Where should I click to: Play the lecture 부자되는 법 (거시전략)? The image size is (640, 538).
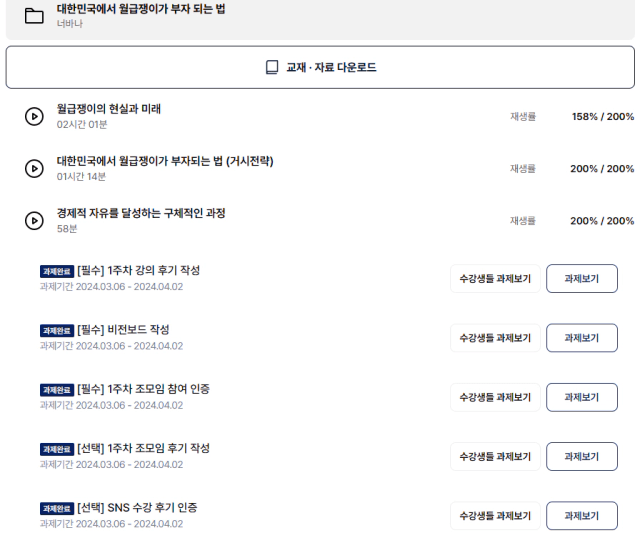click(34, 169)
